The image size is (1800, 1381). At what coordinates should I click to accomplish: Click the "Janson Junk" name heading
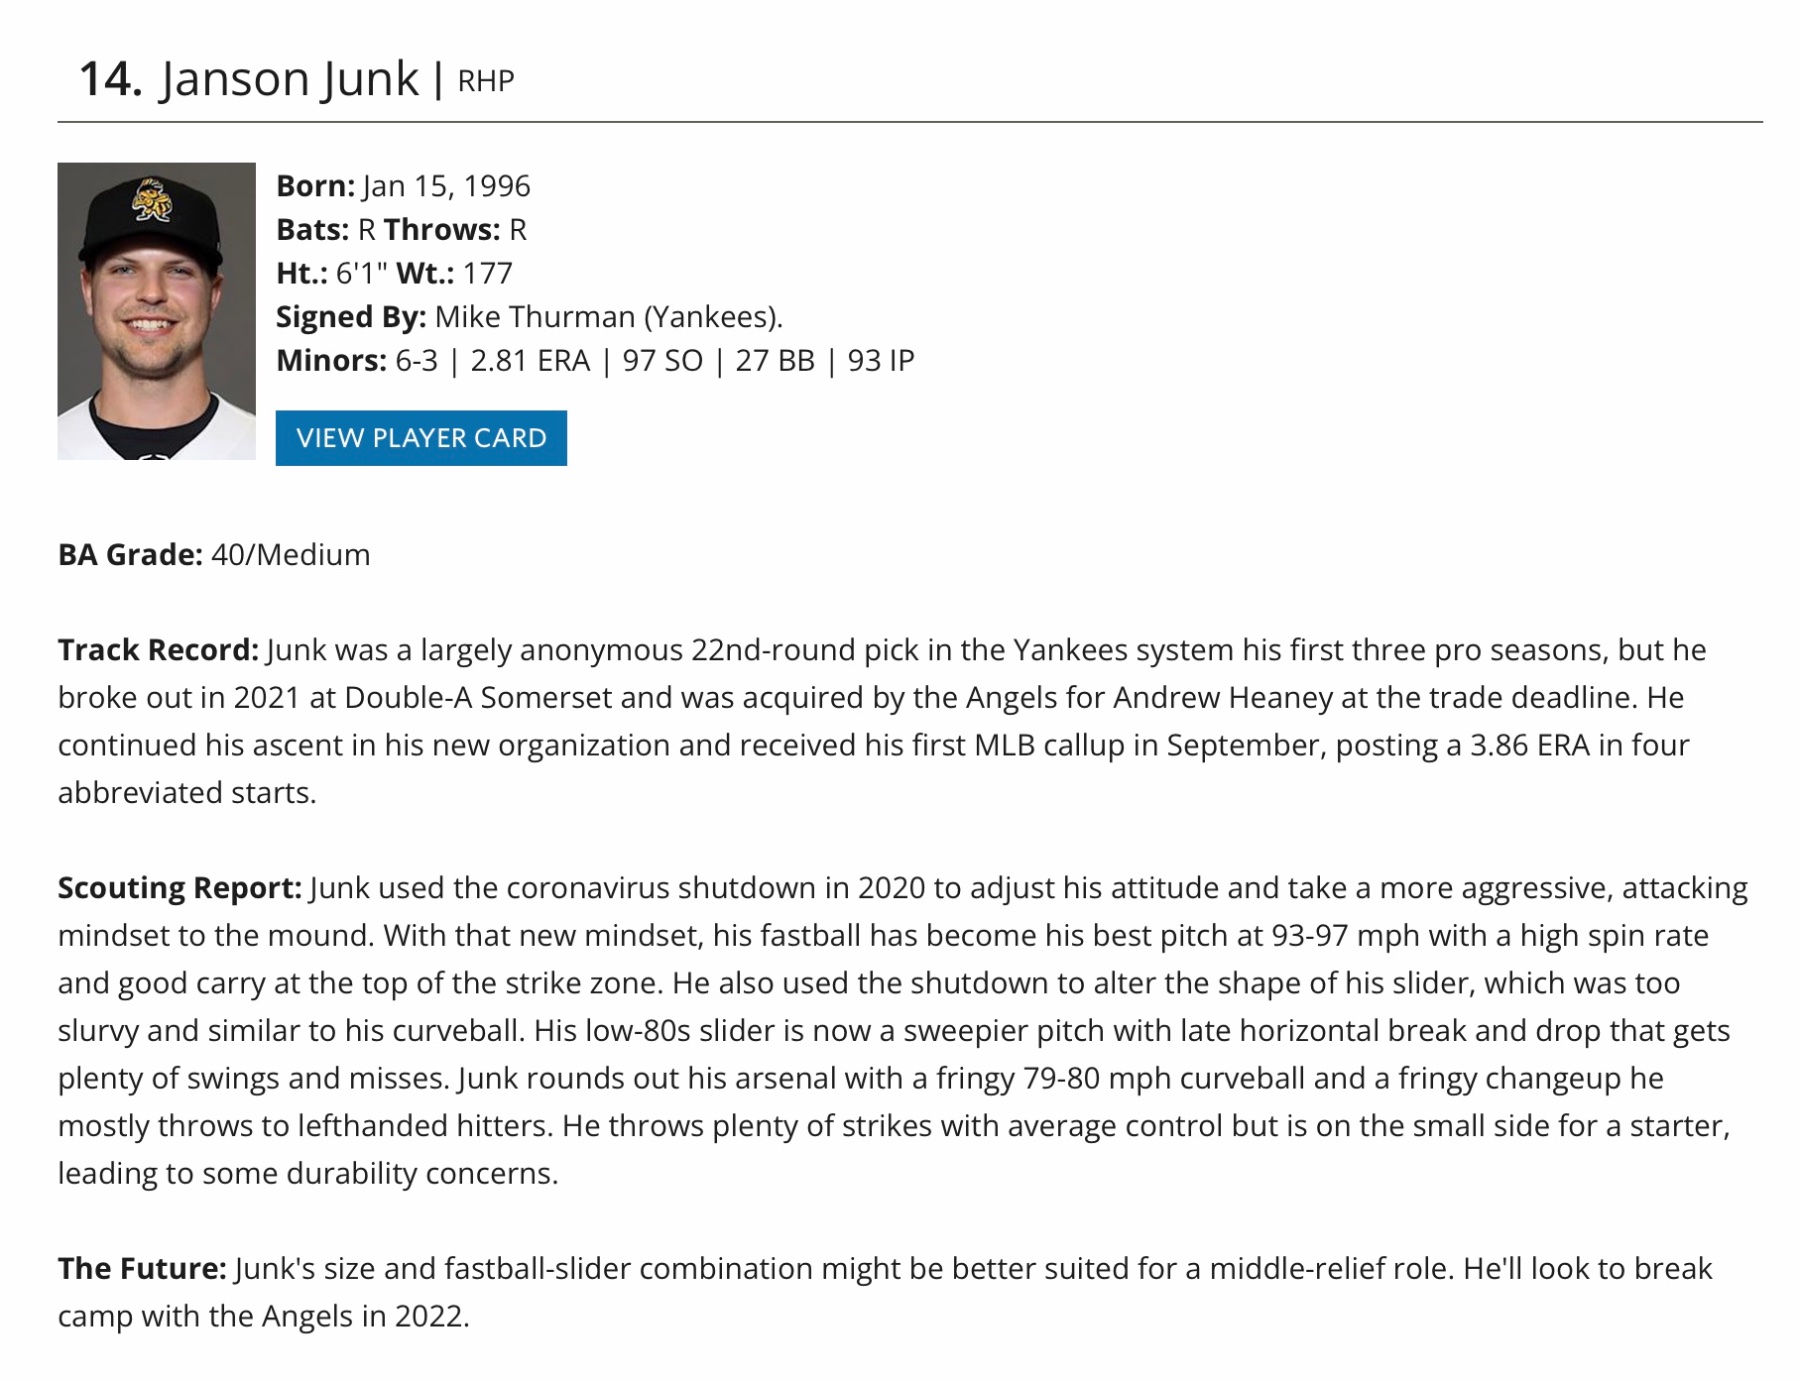(x=289, y=79)
